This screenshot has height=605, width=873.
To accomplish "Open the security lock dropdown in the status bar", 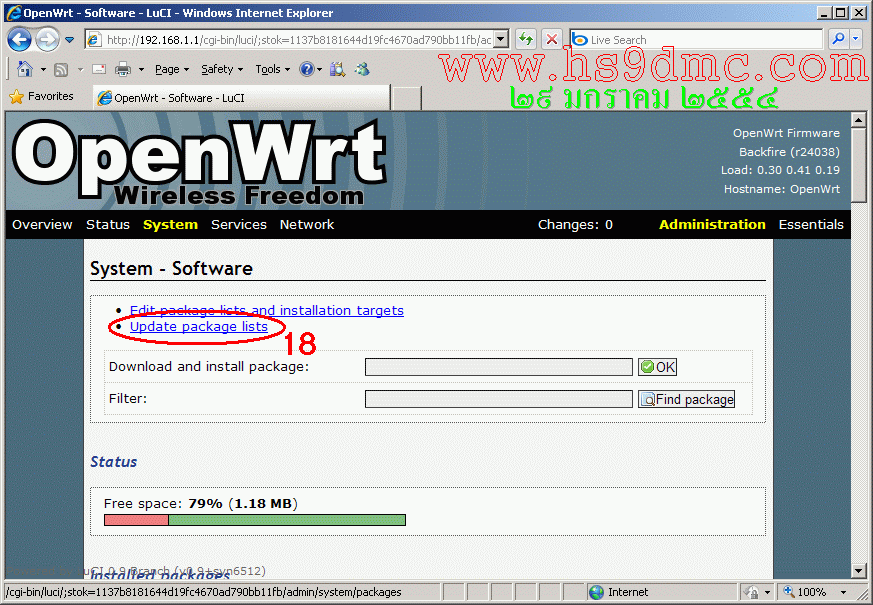I will click(x=757, y=592).
